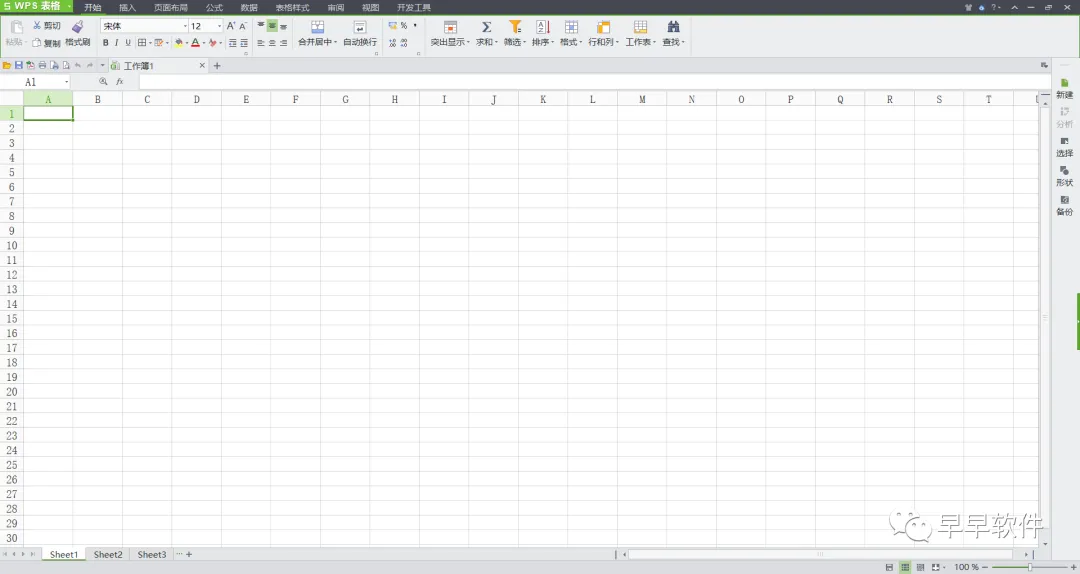Add a new sheet with the plus beside Sheet3
This screenshot has width=1080, height=574.
tap(189, 554)
